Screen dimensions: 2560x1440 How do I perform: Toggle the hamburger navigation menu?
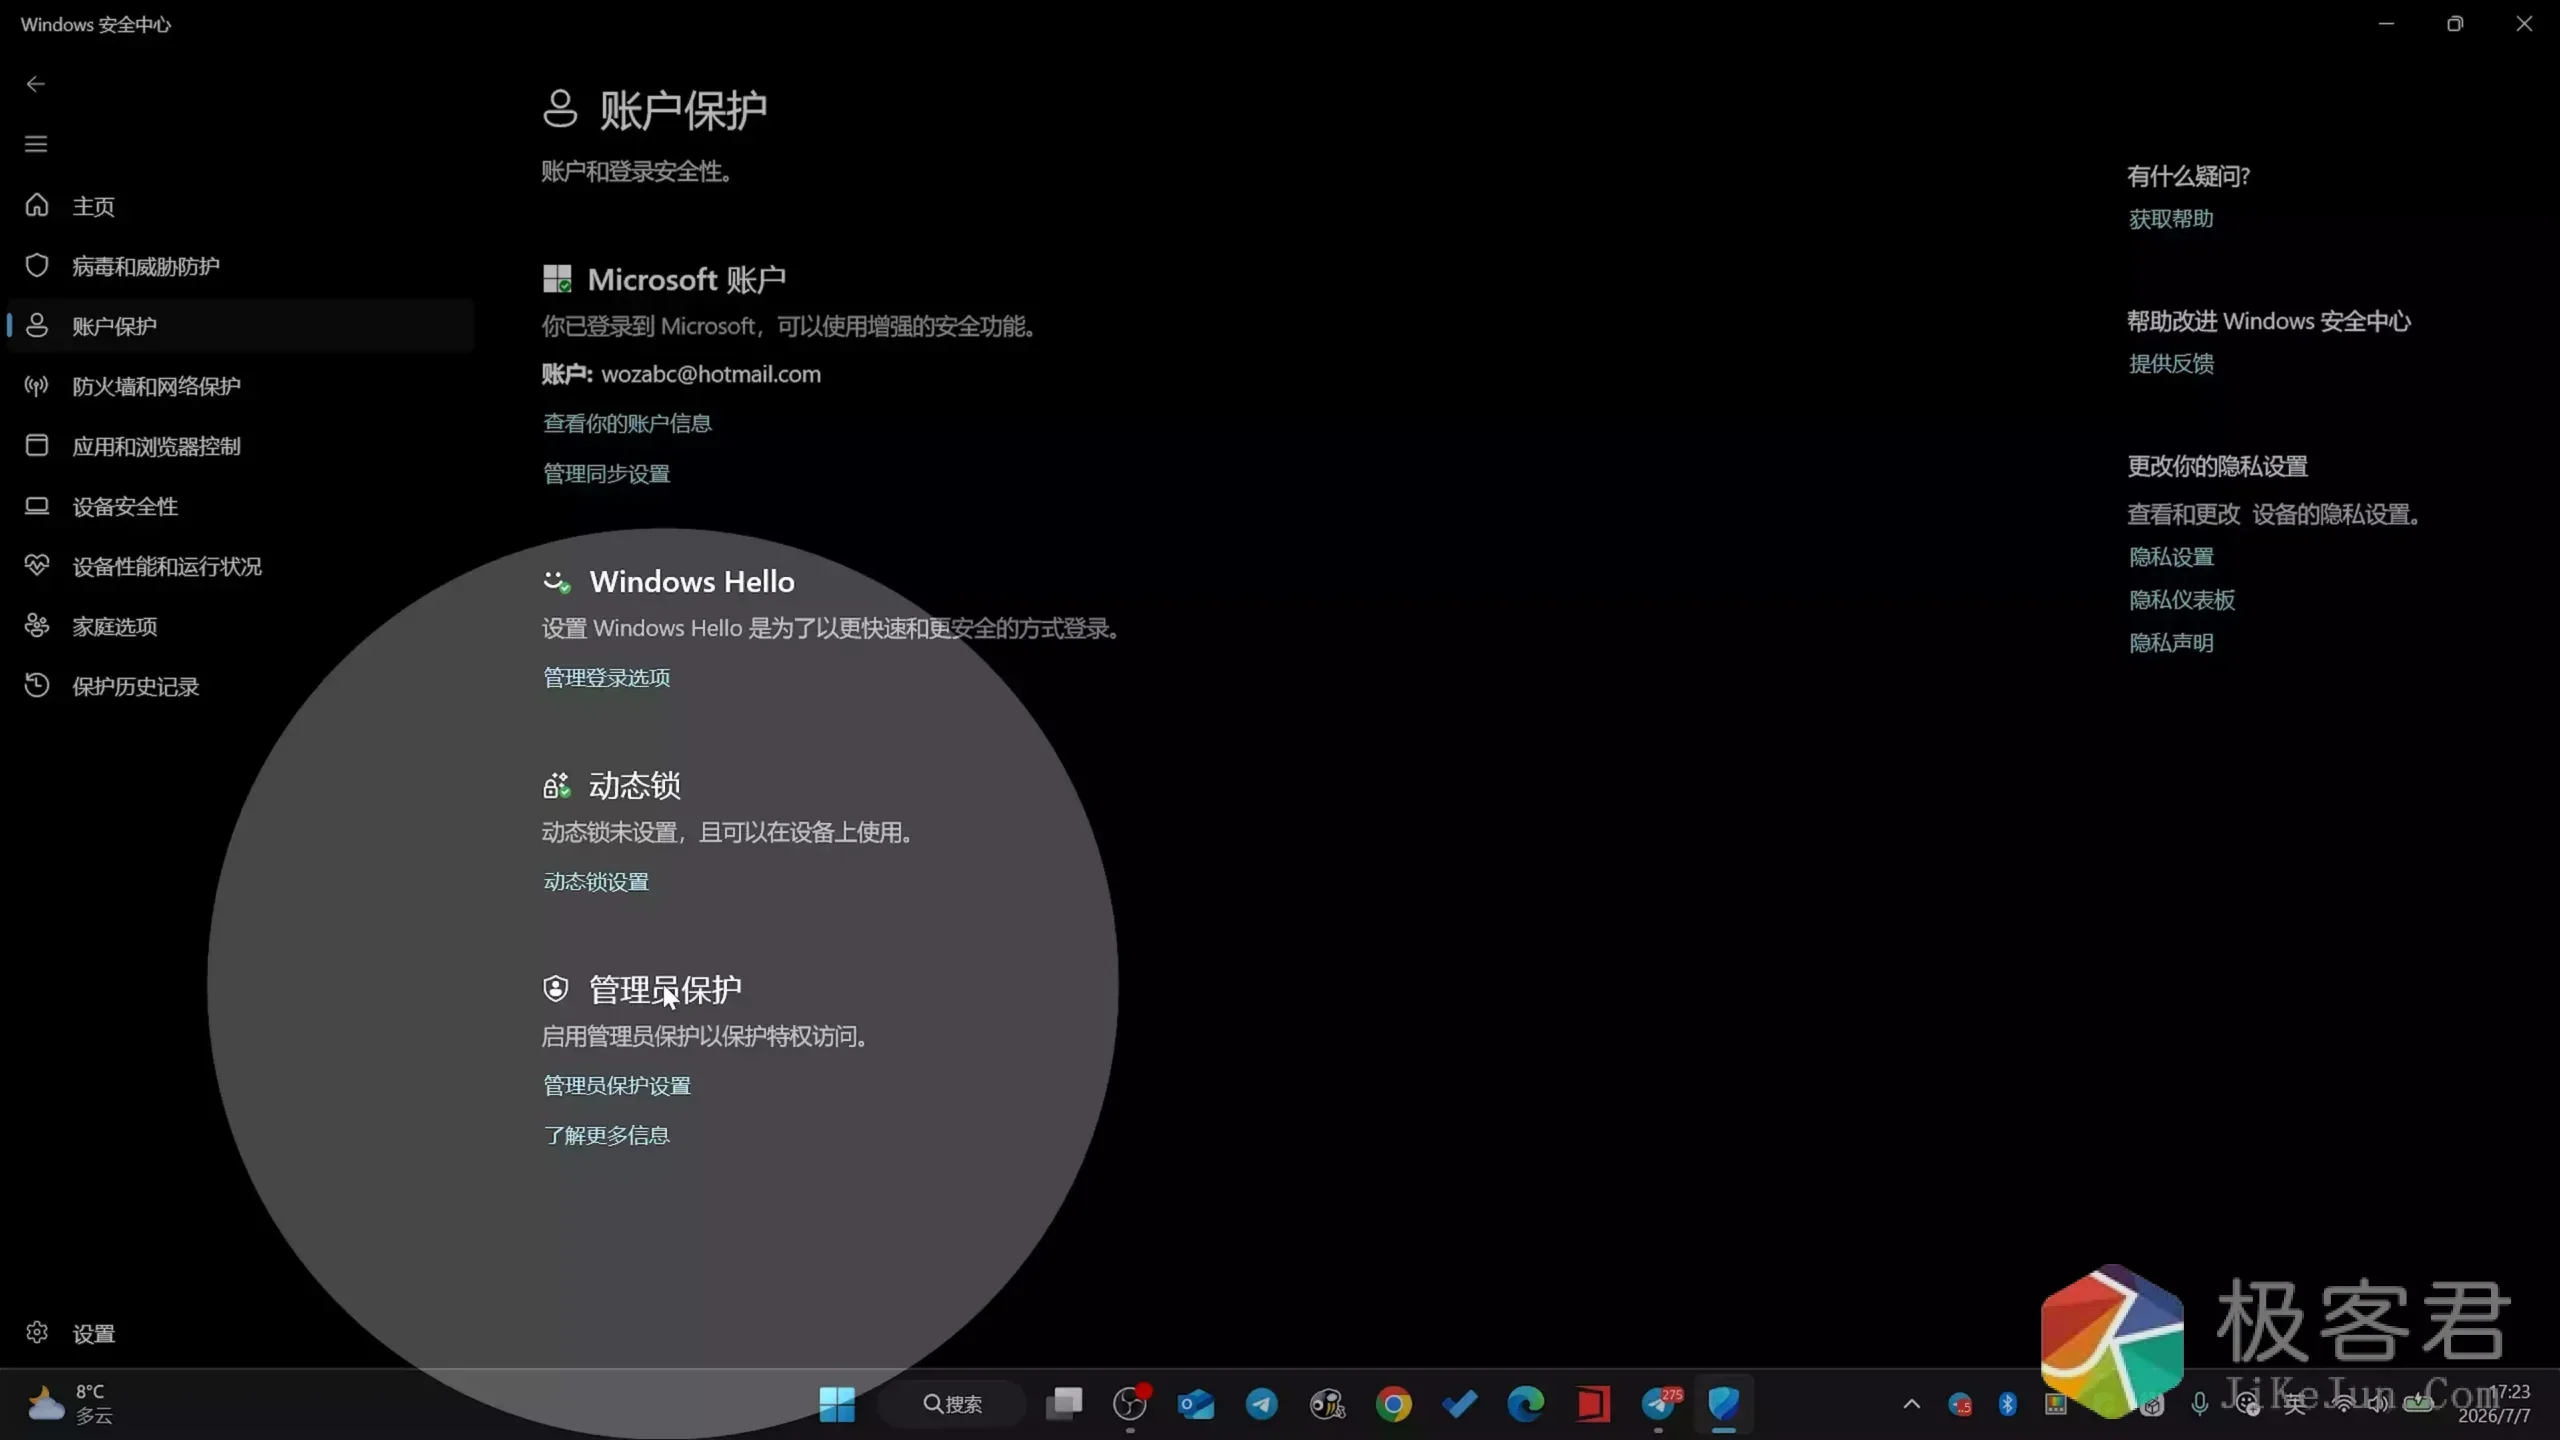36,144
